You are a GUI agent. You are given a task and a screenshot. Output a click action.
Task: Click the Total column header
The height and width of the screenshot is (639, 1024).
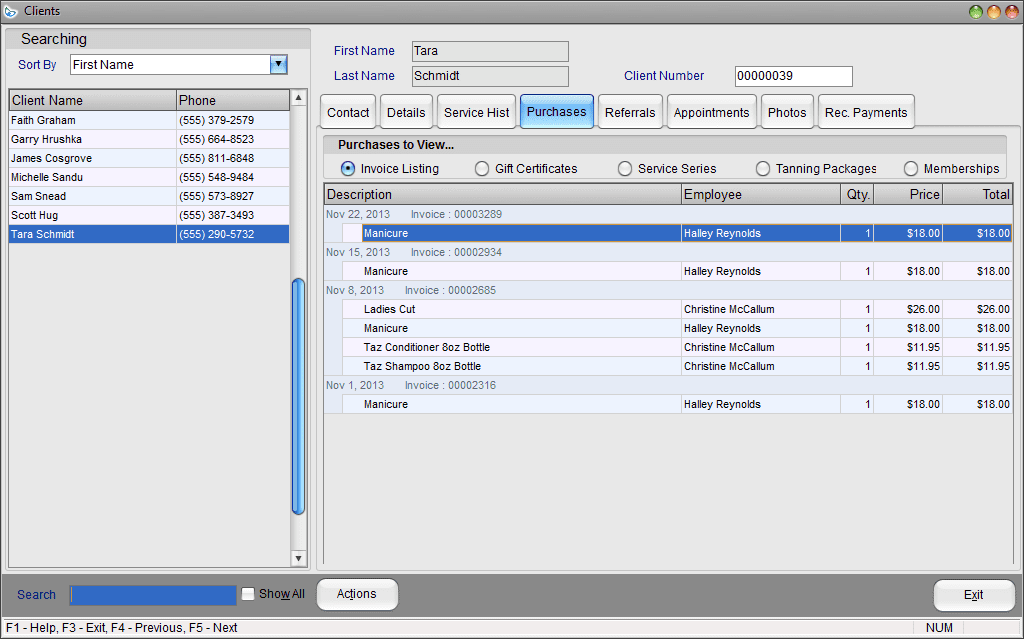(x=978, y=194)
